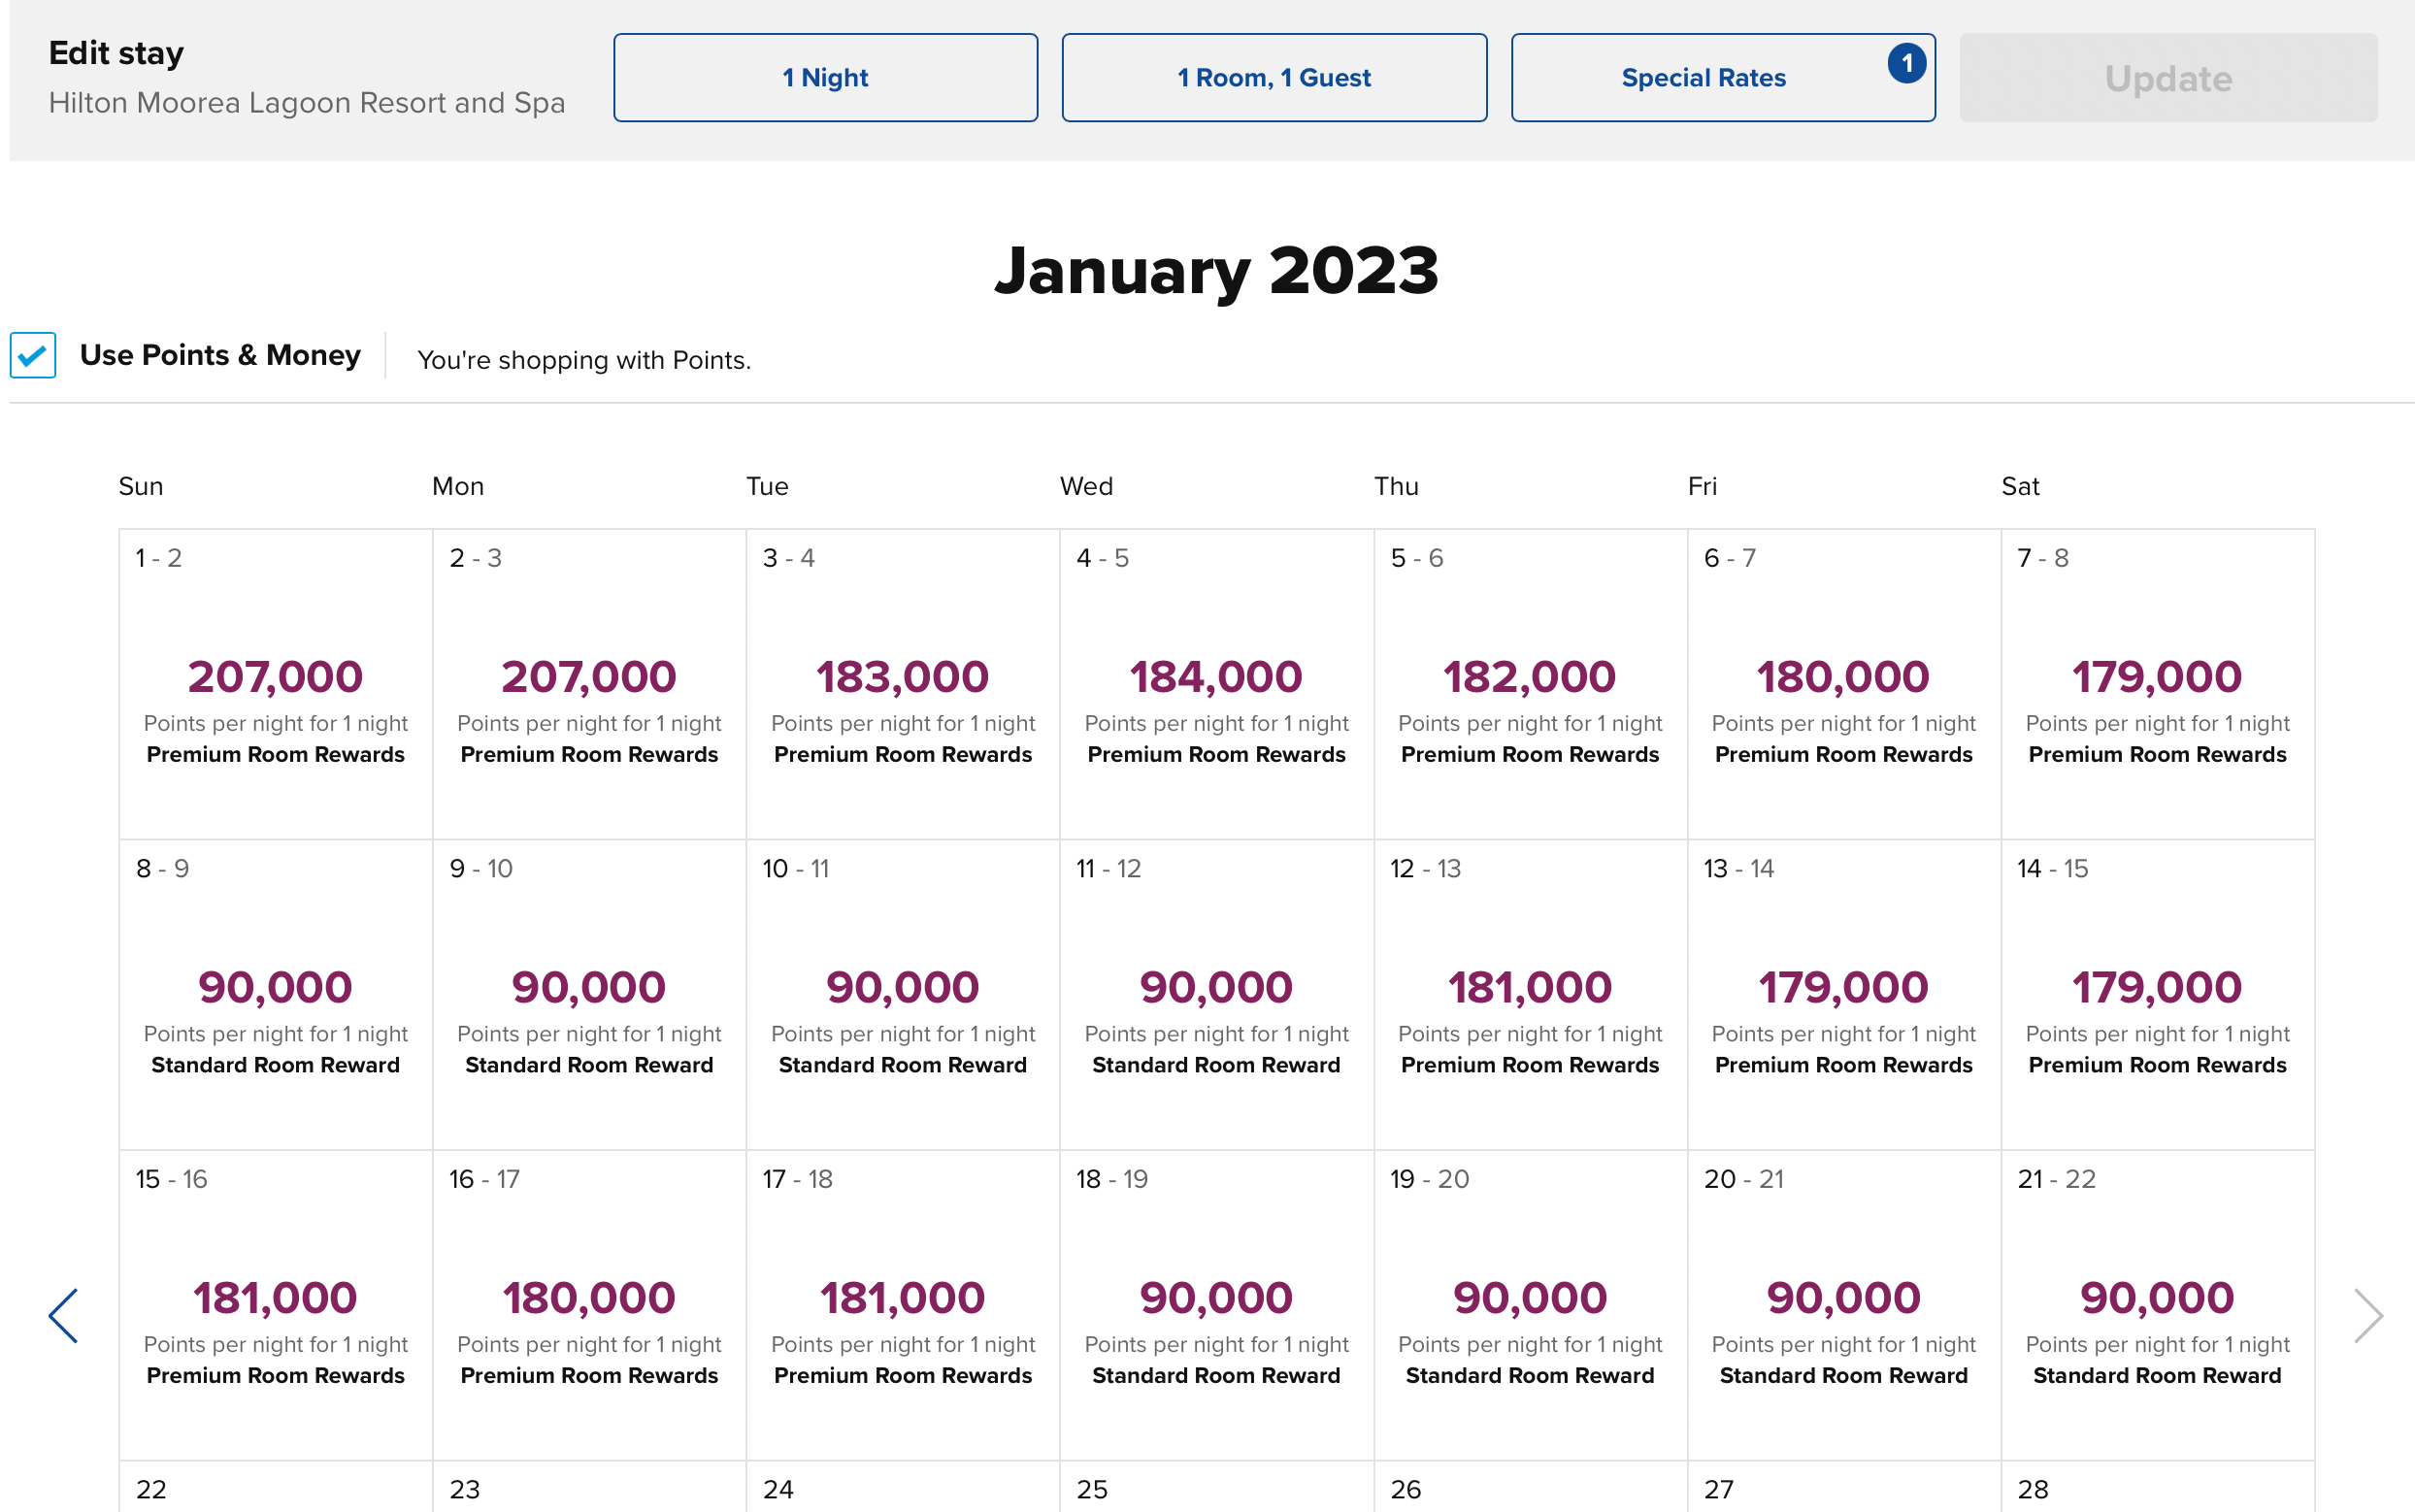Click 'You're shopping with Points.' text

584,360
